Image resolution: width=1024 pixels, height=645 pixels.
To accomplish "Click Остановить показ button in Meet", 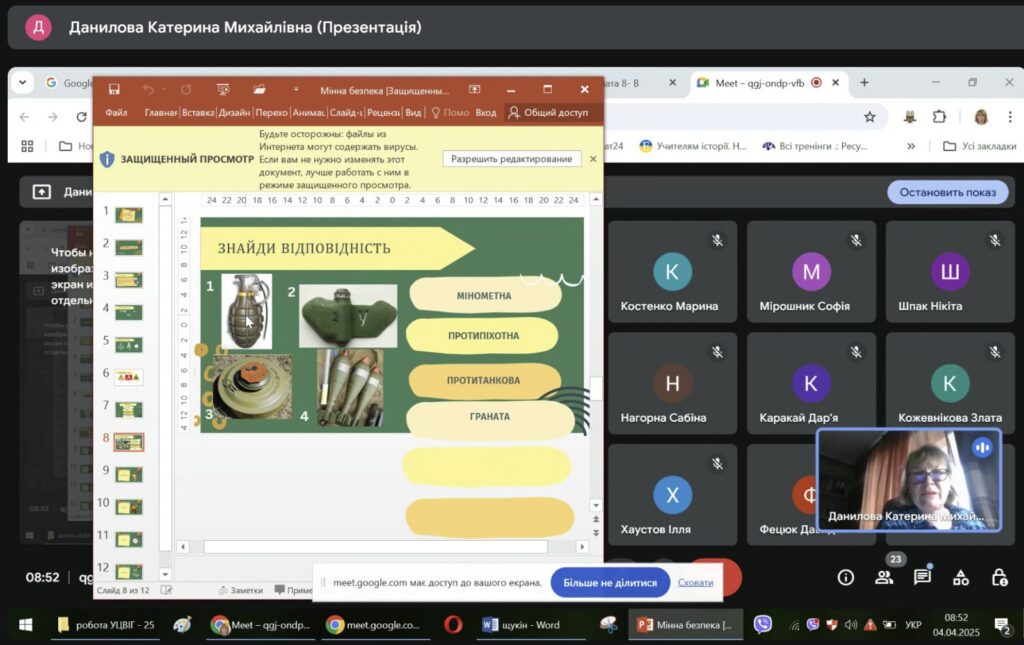I will 948,192.
